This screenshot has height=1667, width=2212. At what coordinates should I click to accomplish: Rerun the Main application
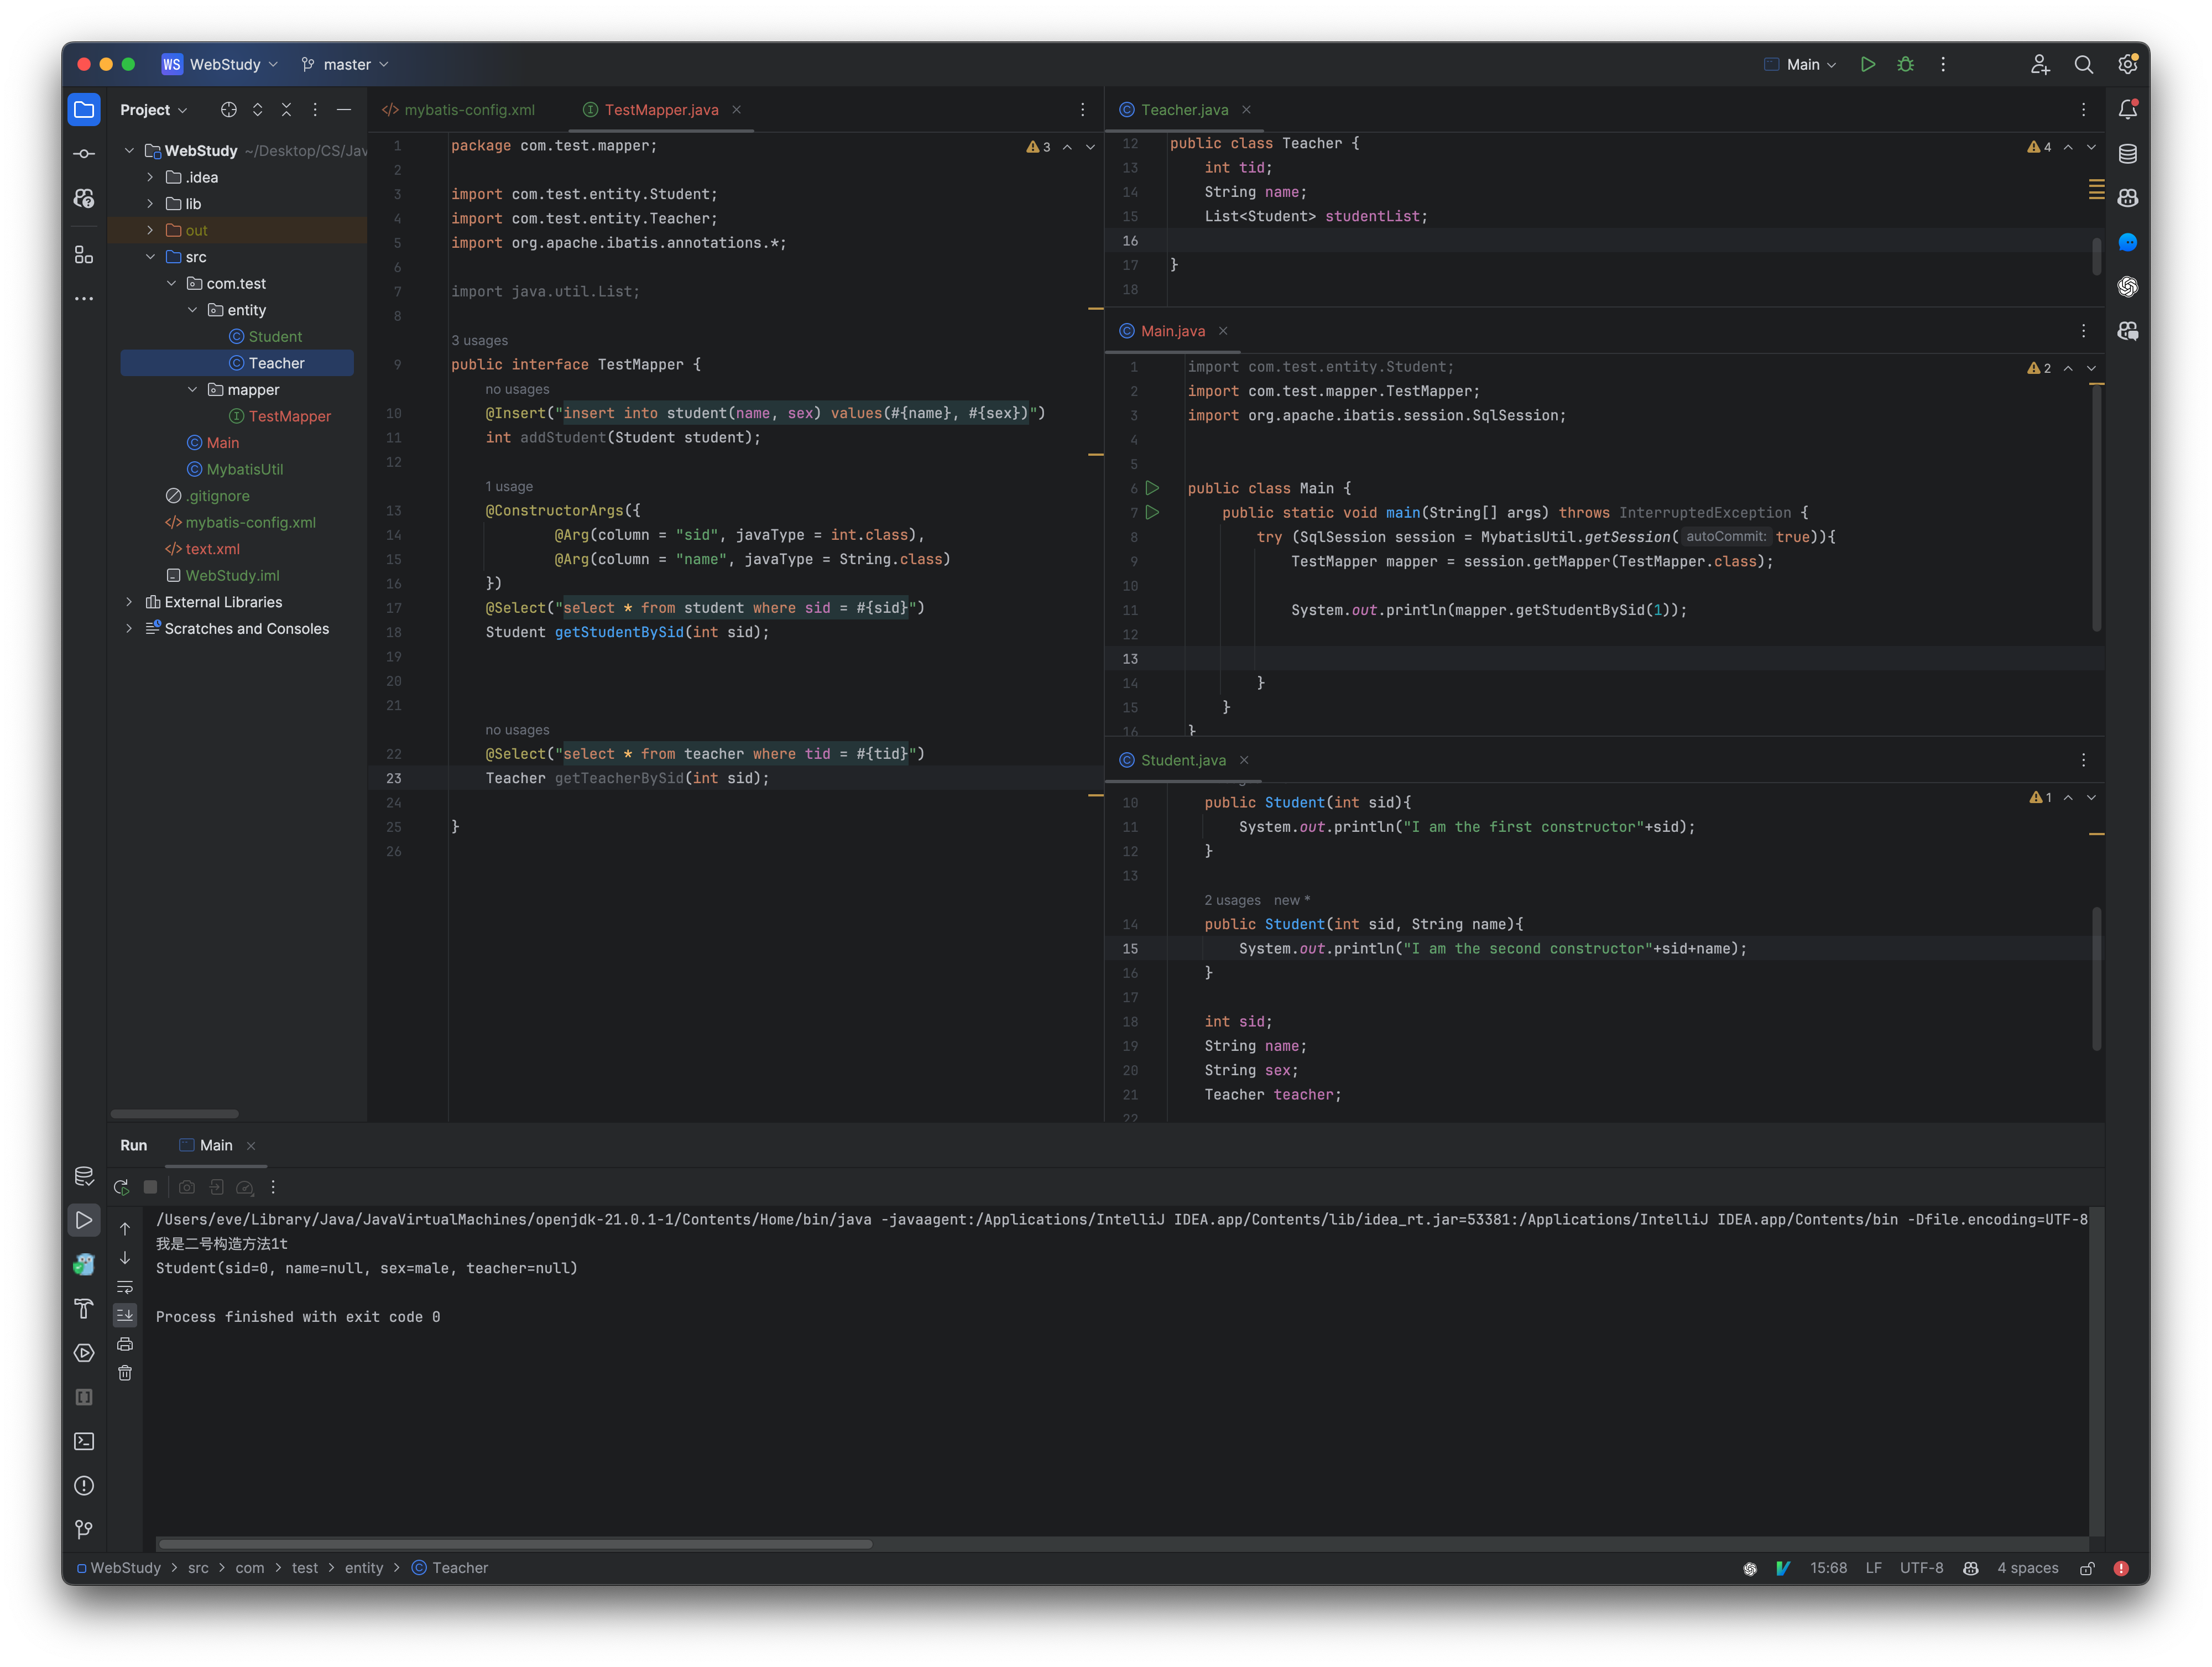(121, 1187)
